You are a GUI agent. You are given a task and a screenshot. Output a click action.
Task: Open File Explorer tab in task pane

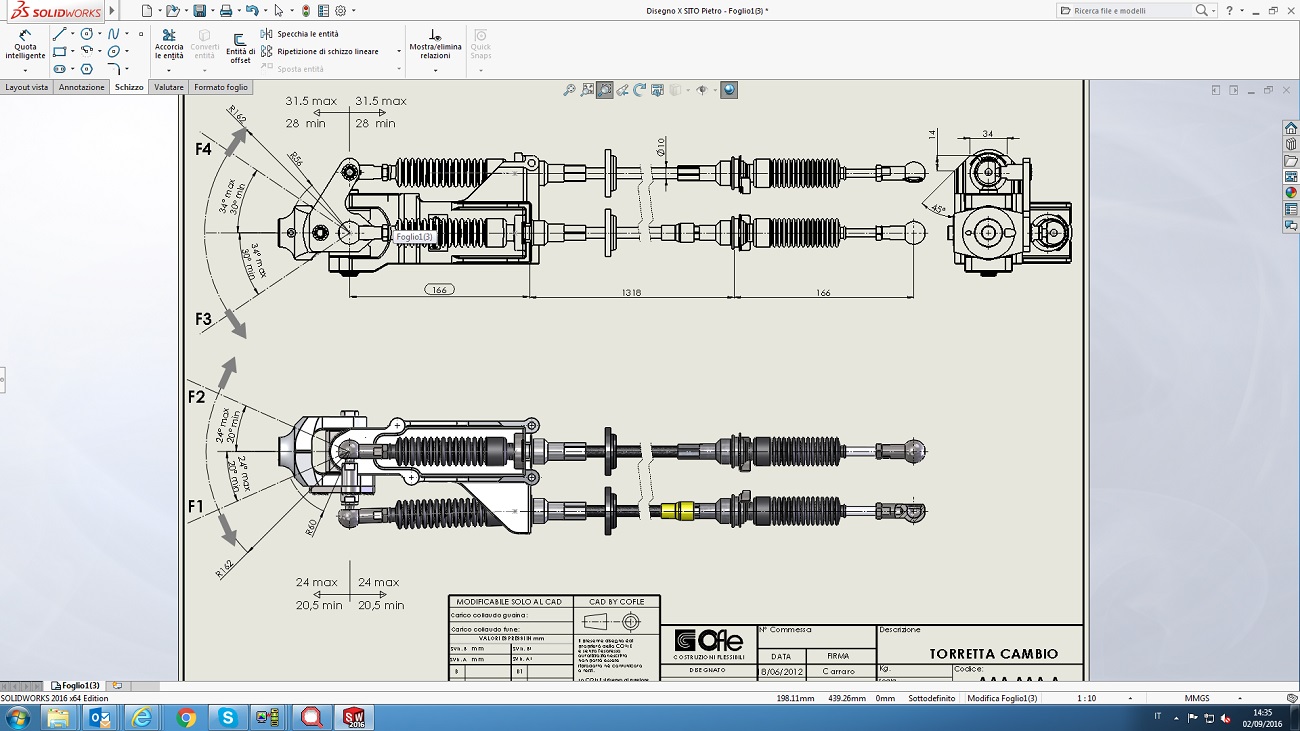(1291, 161)
